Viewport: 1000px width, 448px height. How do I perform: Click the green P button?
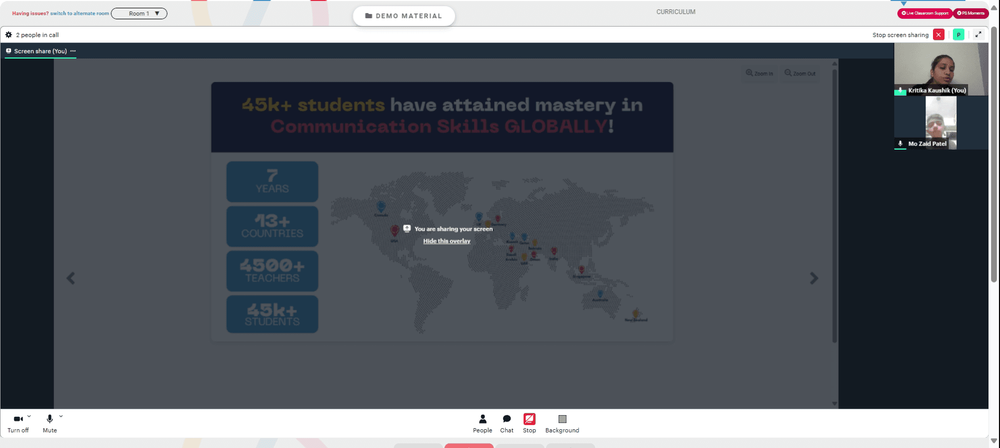(958, 35)
